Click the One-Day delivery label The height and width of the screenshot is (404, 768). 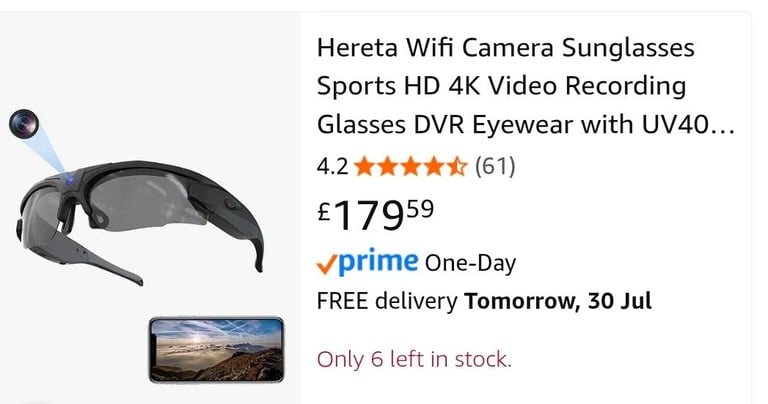[470, 263]
